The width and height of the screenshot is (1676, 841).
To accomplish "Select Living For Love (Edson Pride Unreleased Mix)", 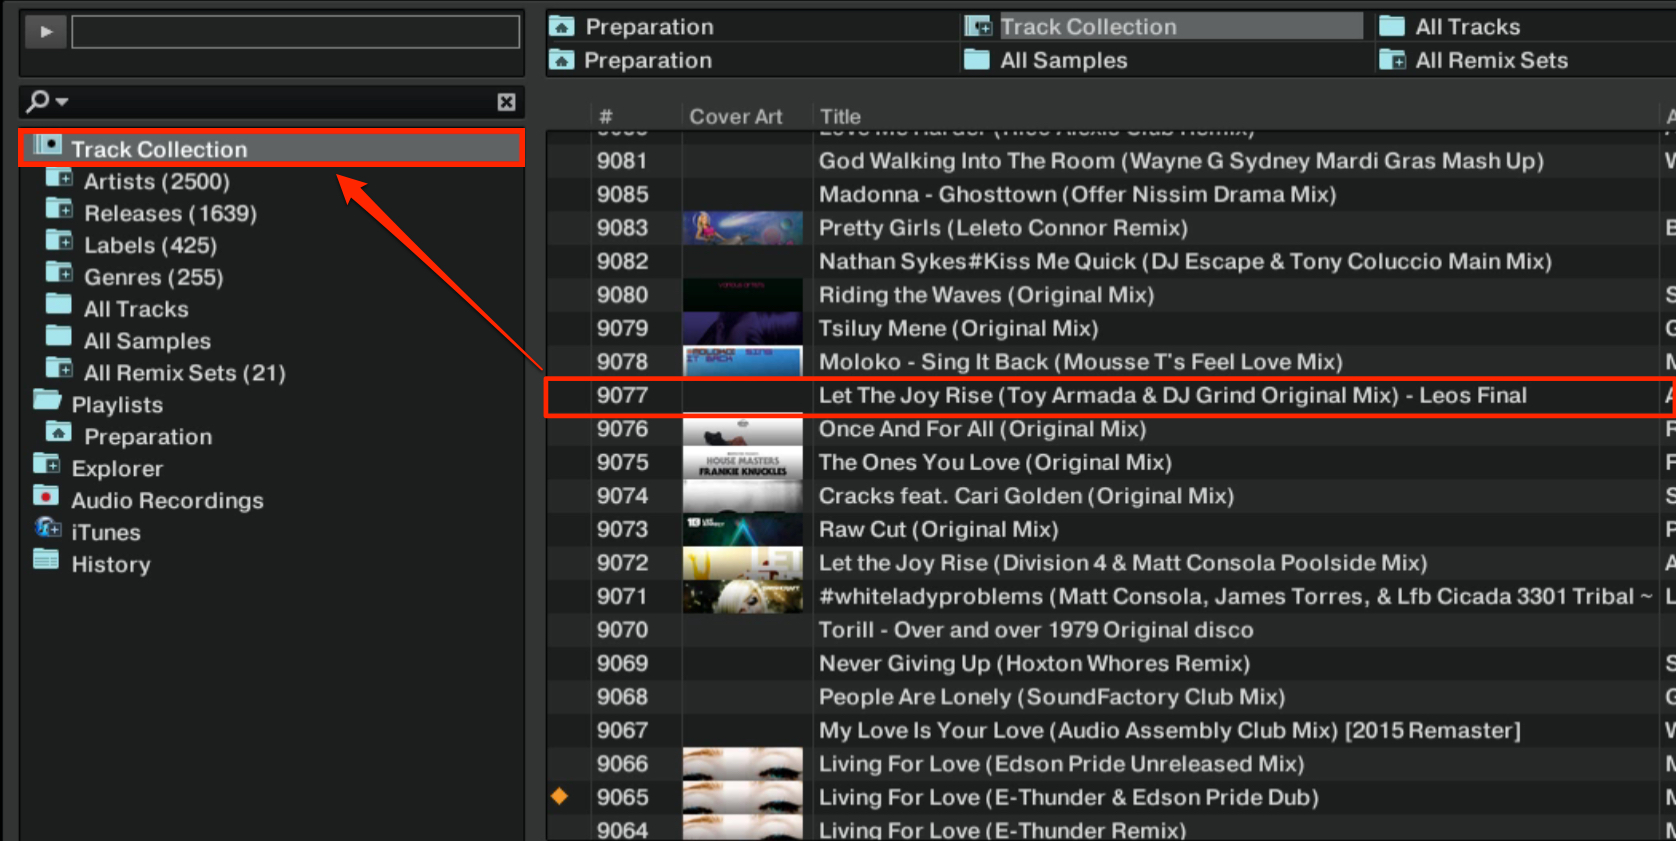I will [1061, 764].
